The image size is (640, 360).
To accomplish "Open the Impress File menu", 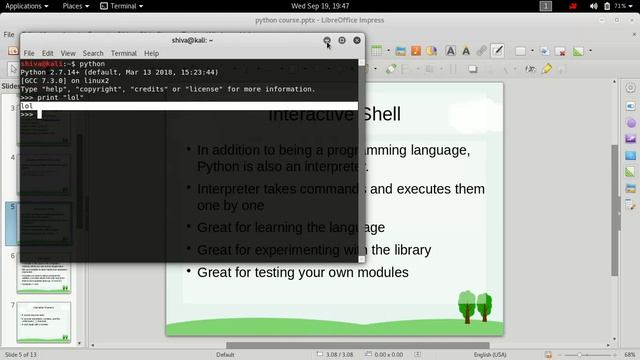I will point(9,35).
